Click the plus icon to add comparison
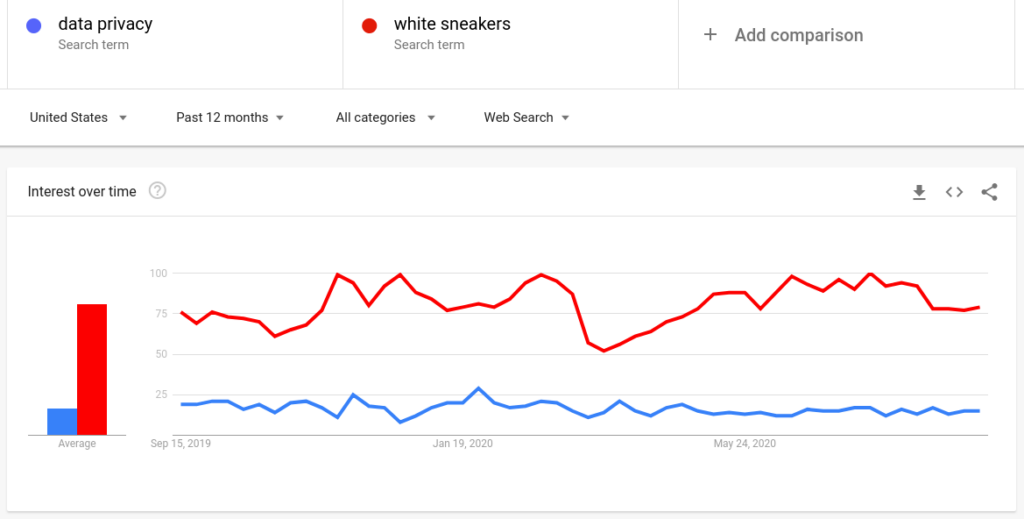 pyautogui.click(x=710, y=35)
